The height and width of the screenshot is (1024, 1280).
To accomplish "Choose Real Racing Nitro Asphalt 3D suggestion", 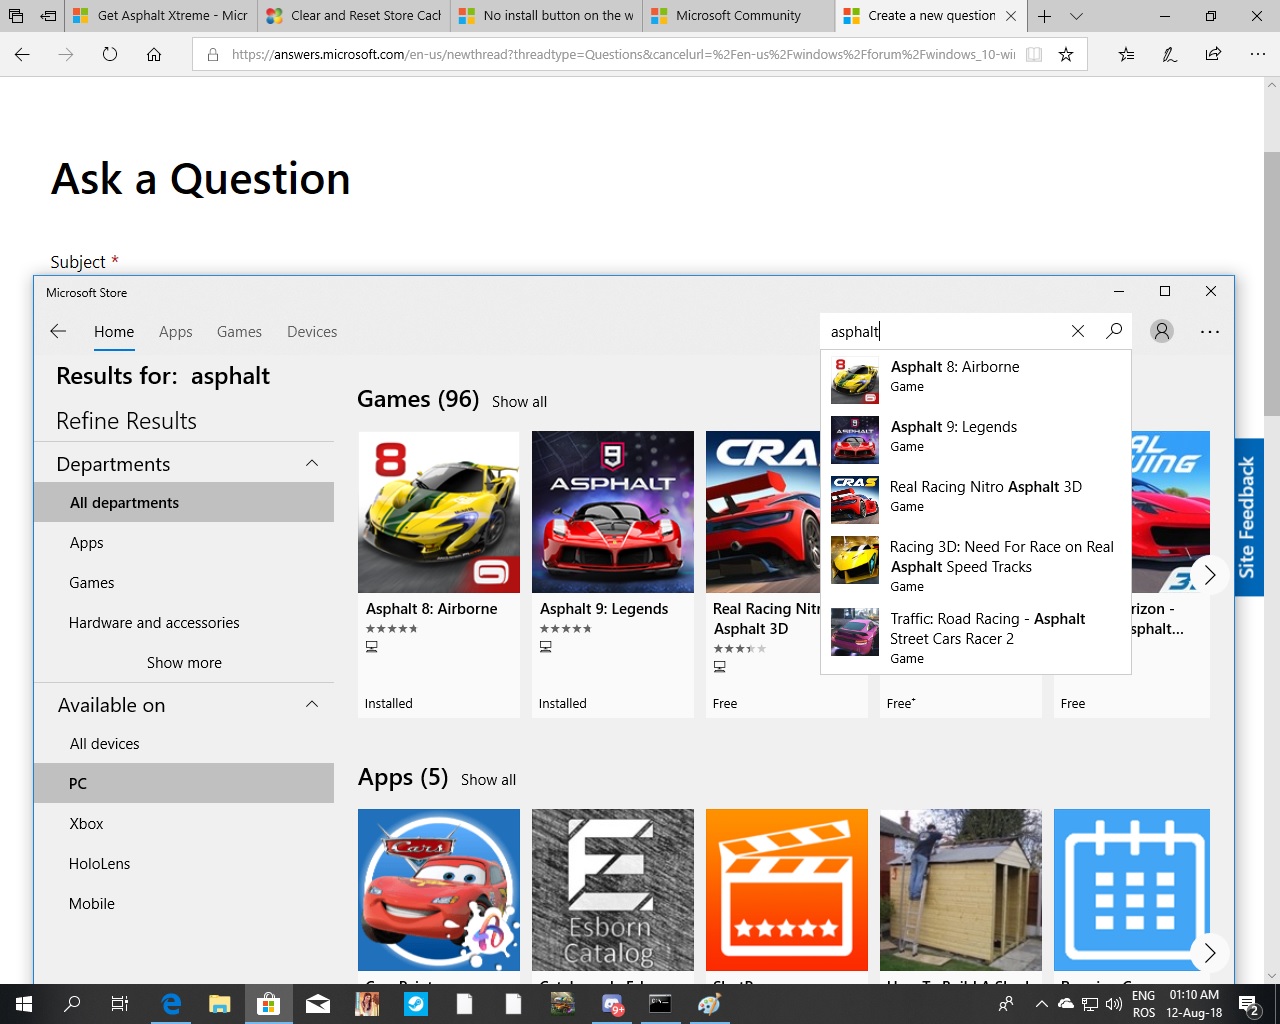I will (976, 498).
